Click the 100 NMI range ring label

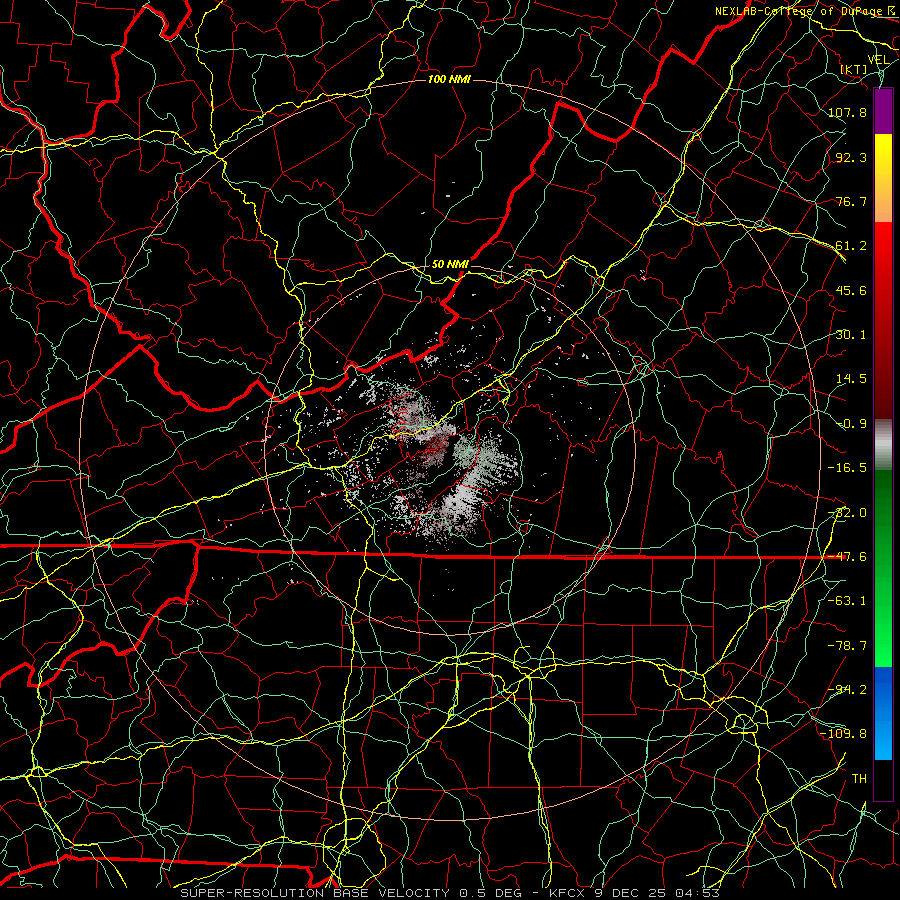pos(449,79)
